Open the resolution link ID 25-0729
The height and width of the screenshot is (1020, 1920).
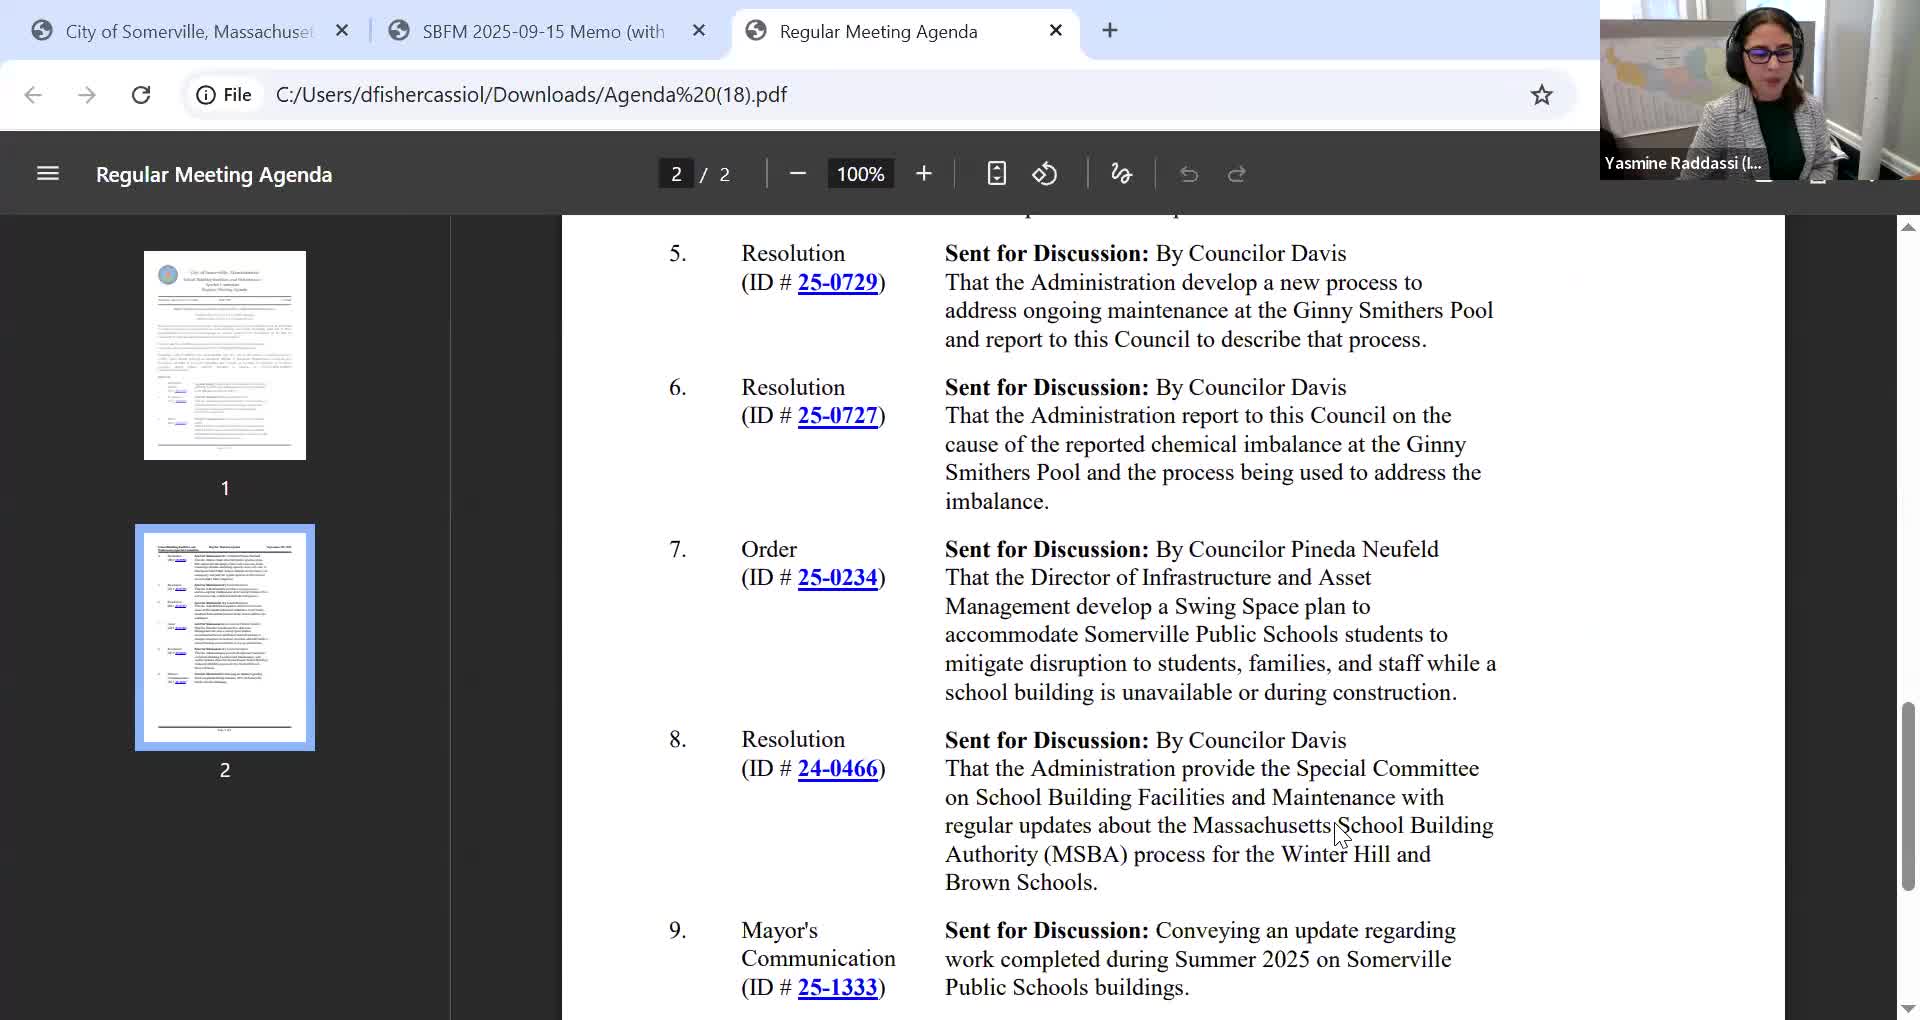coord(837,283)
